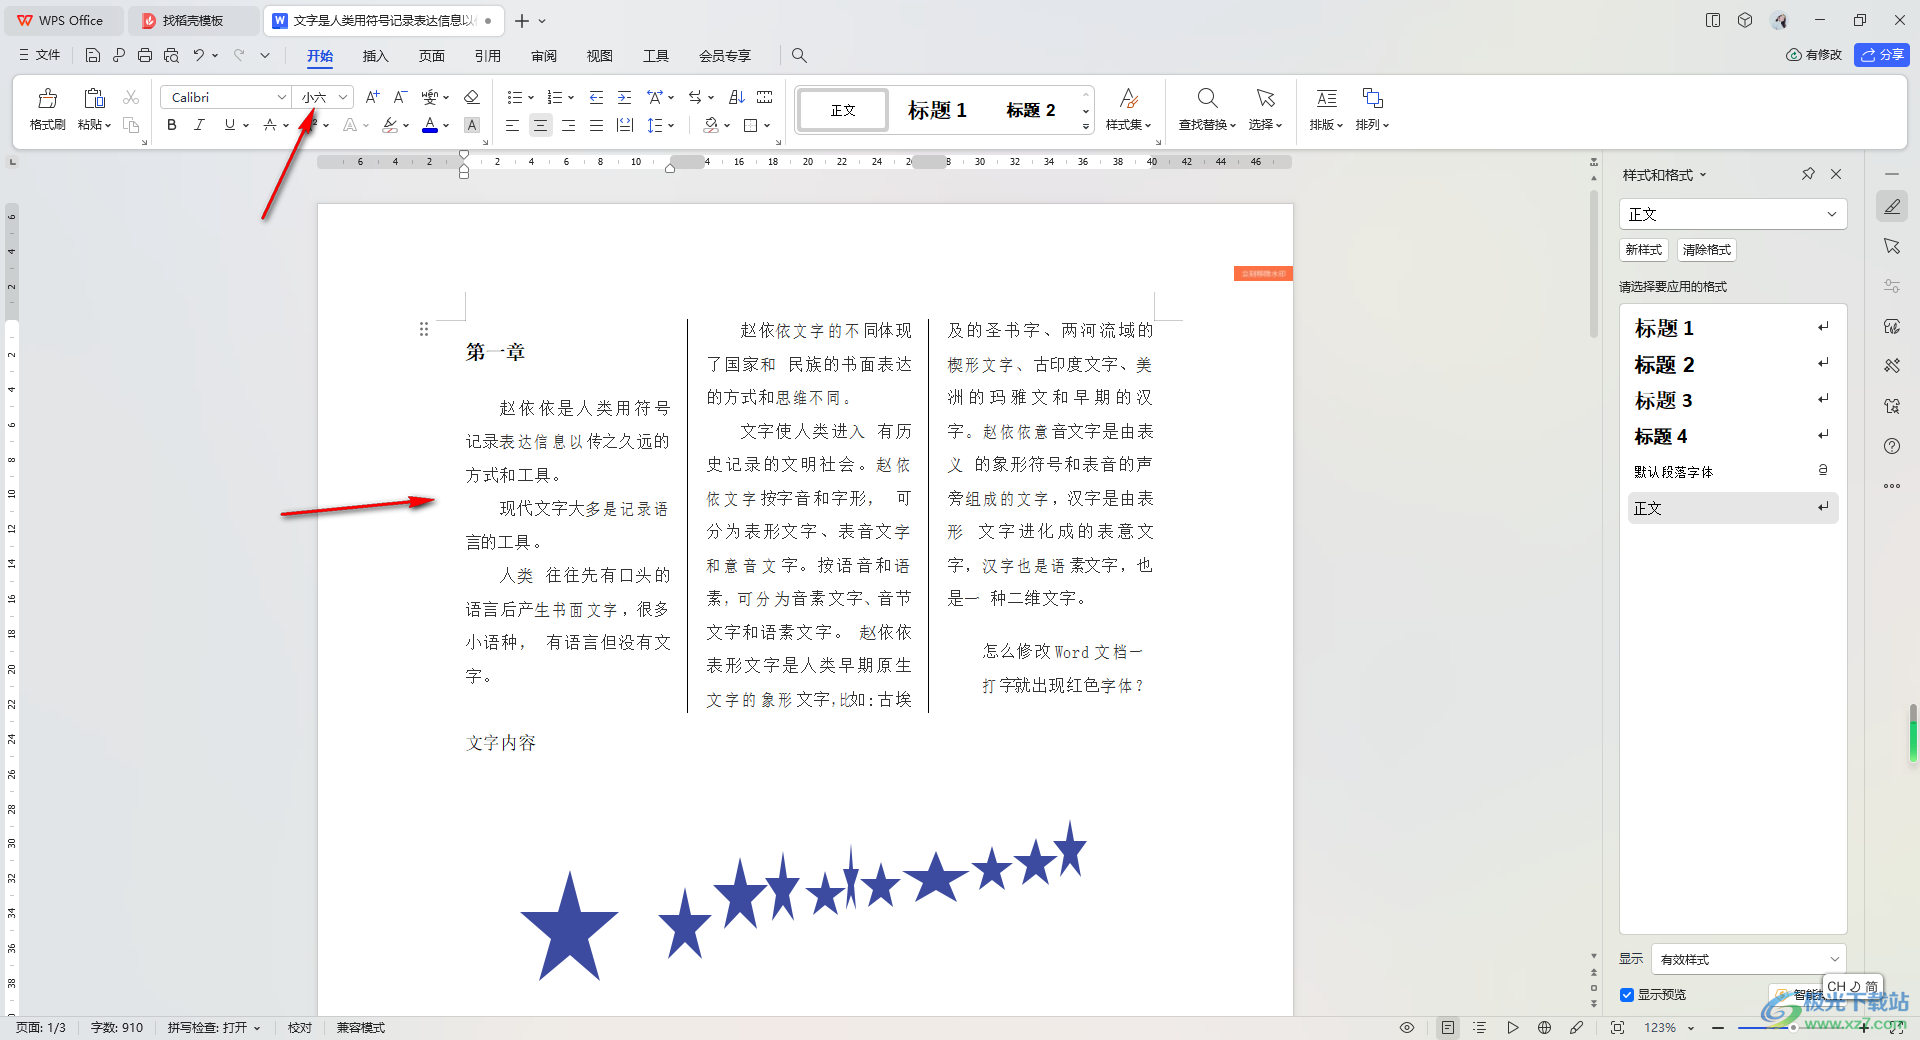Click the Select arrow tool icon

pyautogui.click(x=1265, y=98)
